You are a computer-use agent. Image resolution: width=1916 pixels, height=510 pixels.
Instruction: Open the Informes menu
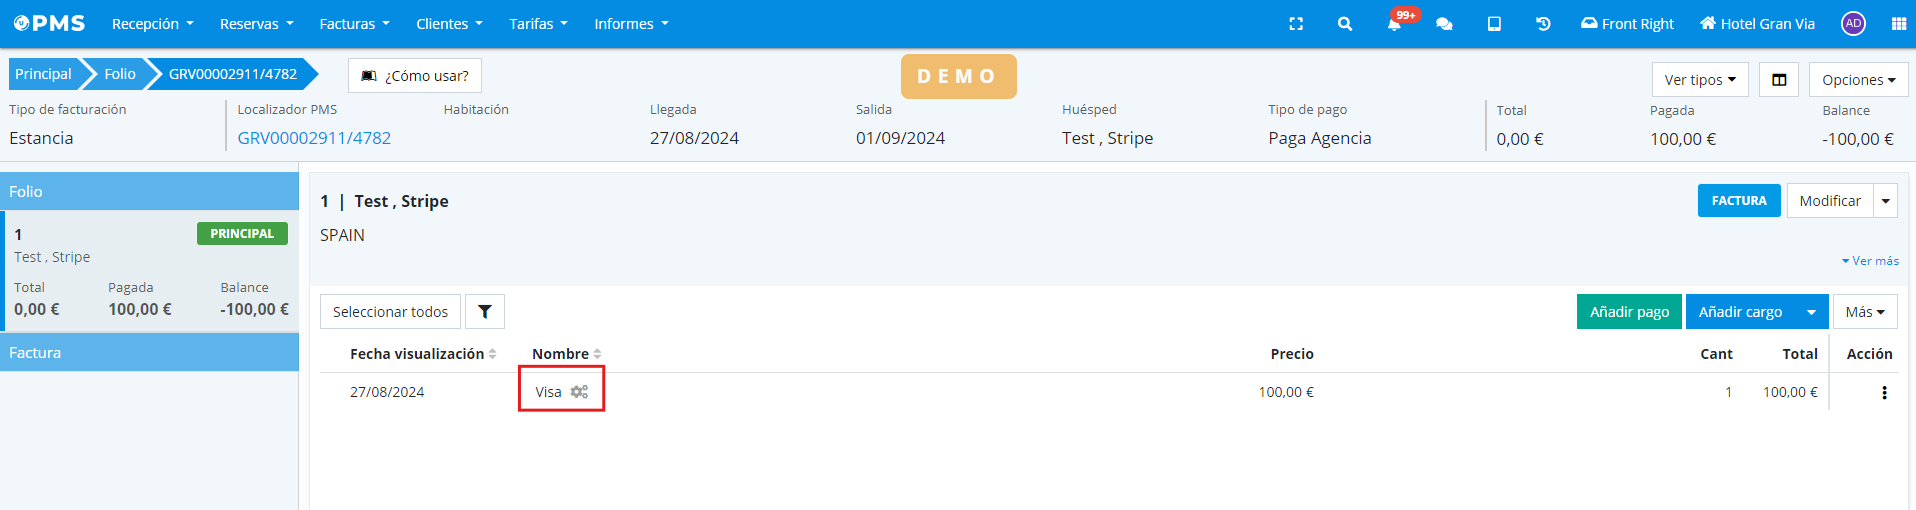tap(631, 24)
